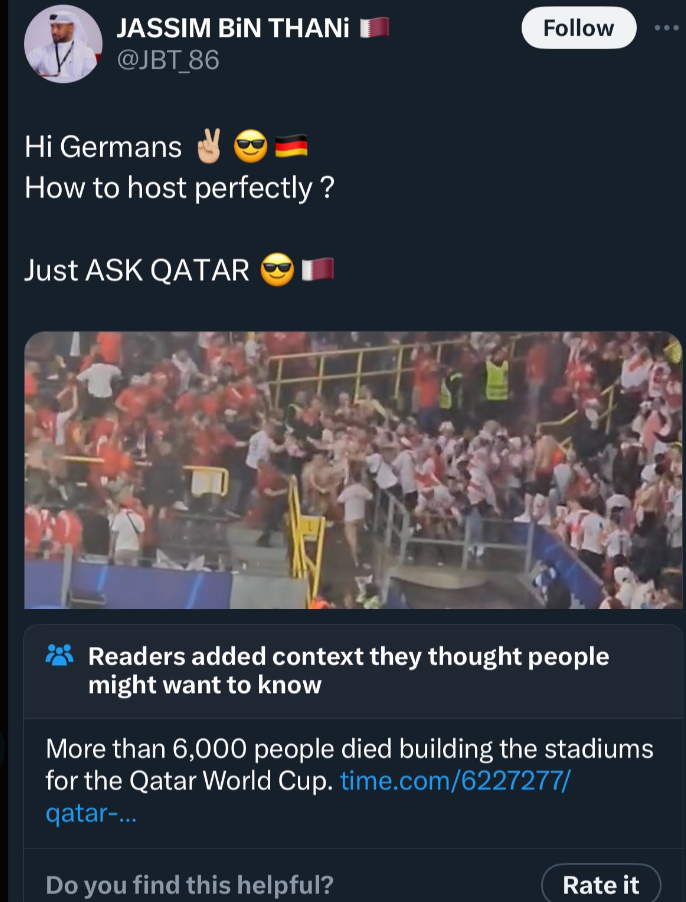Click the Follow button

[x=578, y=28]
